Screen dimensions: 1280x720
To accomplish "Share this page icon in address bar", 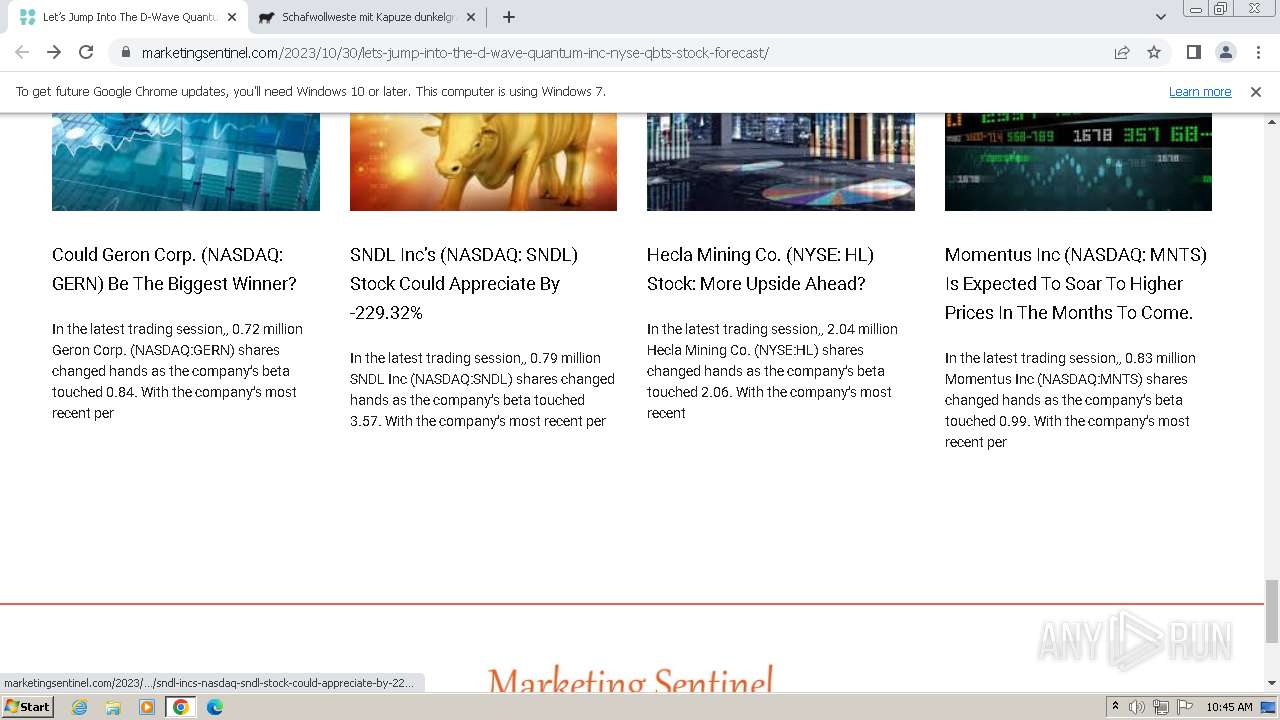I will [1122, 52].
